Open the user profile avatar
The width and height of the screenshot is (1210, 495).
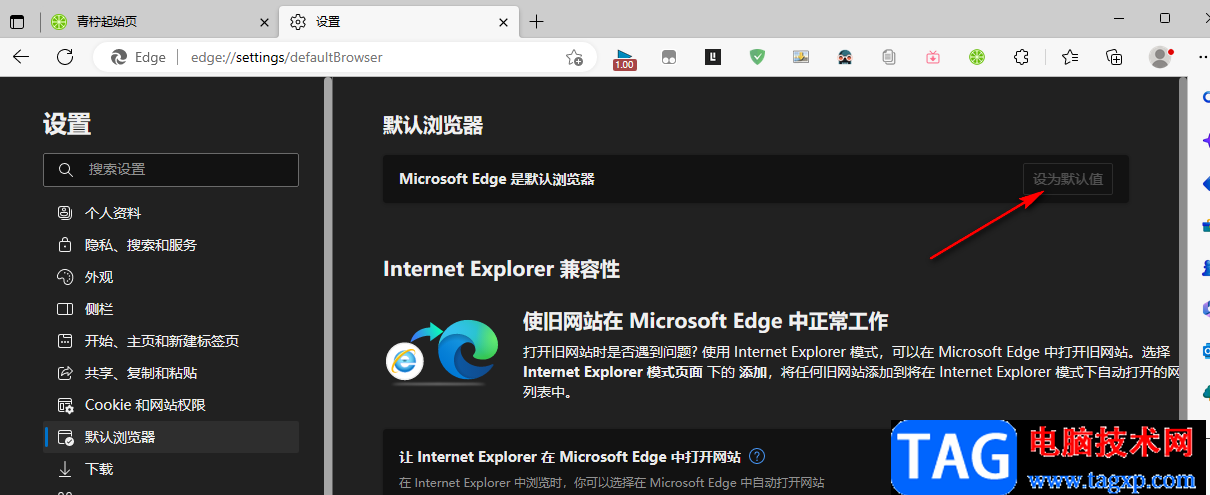pyautogui.click(x=1160, y=57)
